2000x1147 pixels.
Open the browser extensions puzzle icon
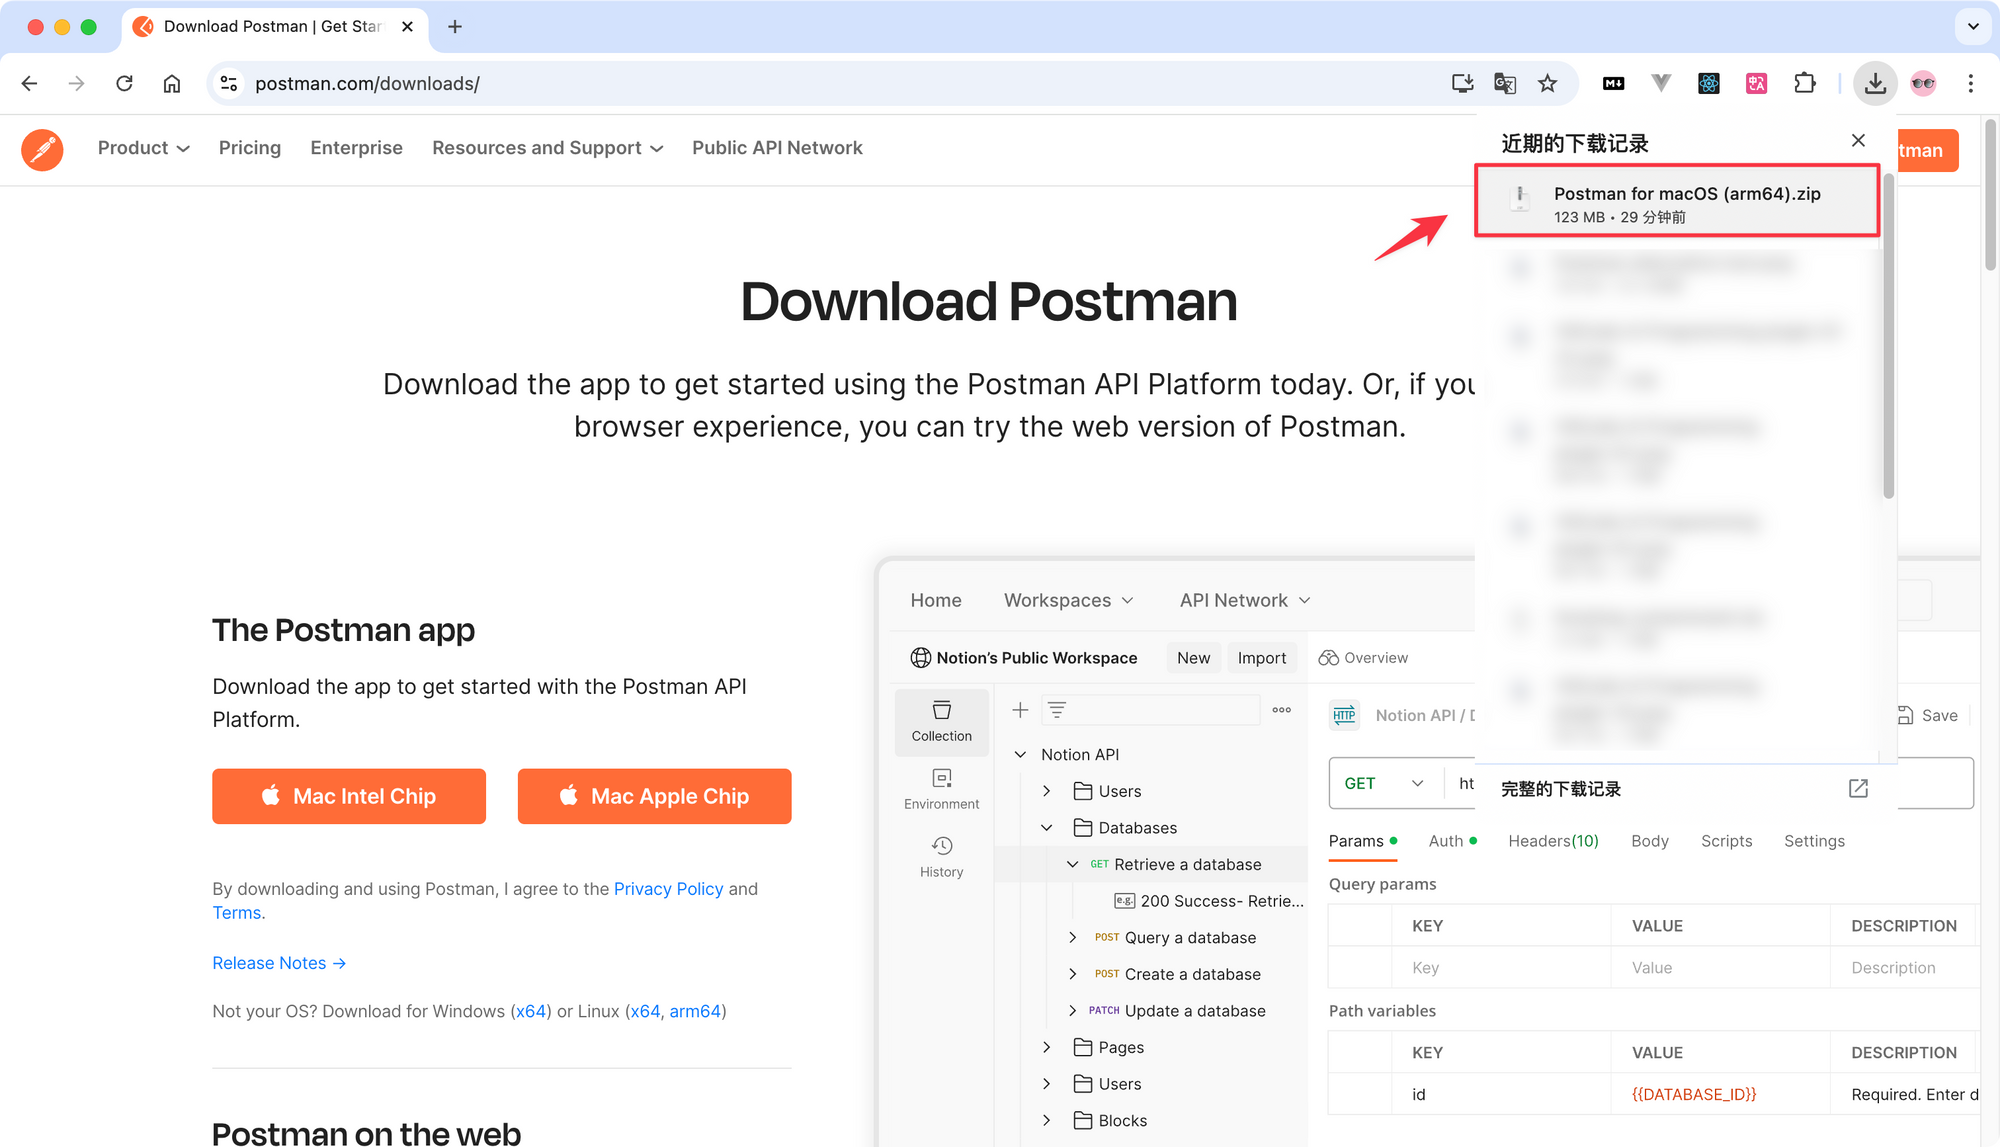[x=1805, y=83]
